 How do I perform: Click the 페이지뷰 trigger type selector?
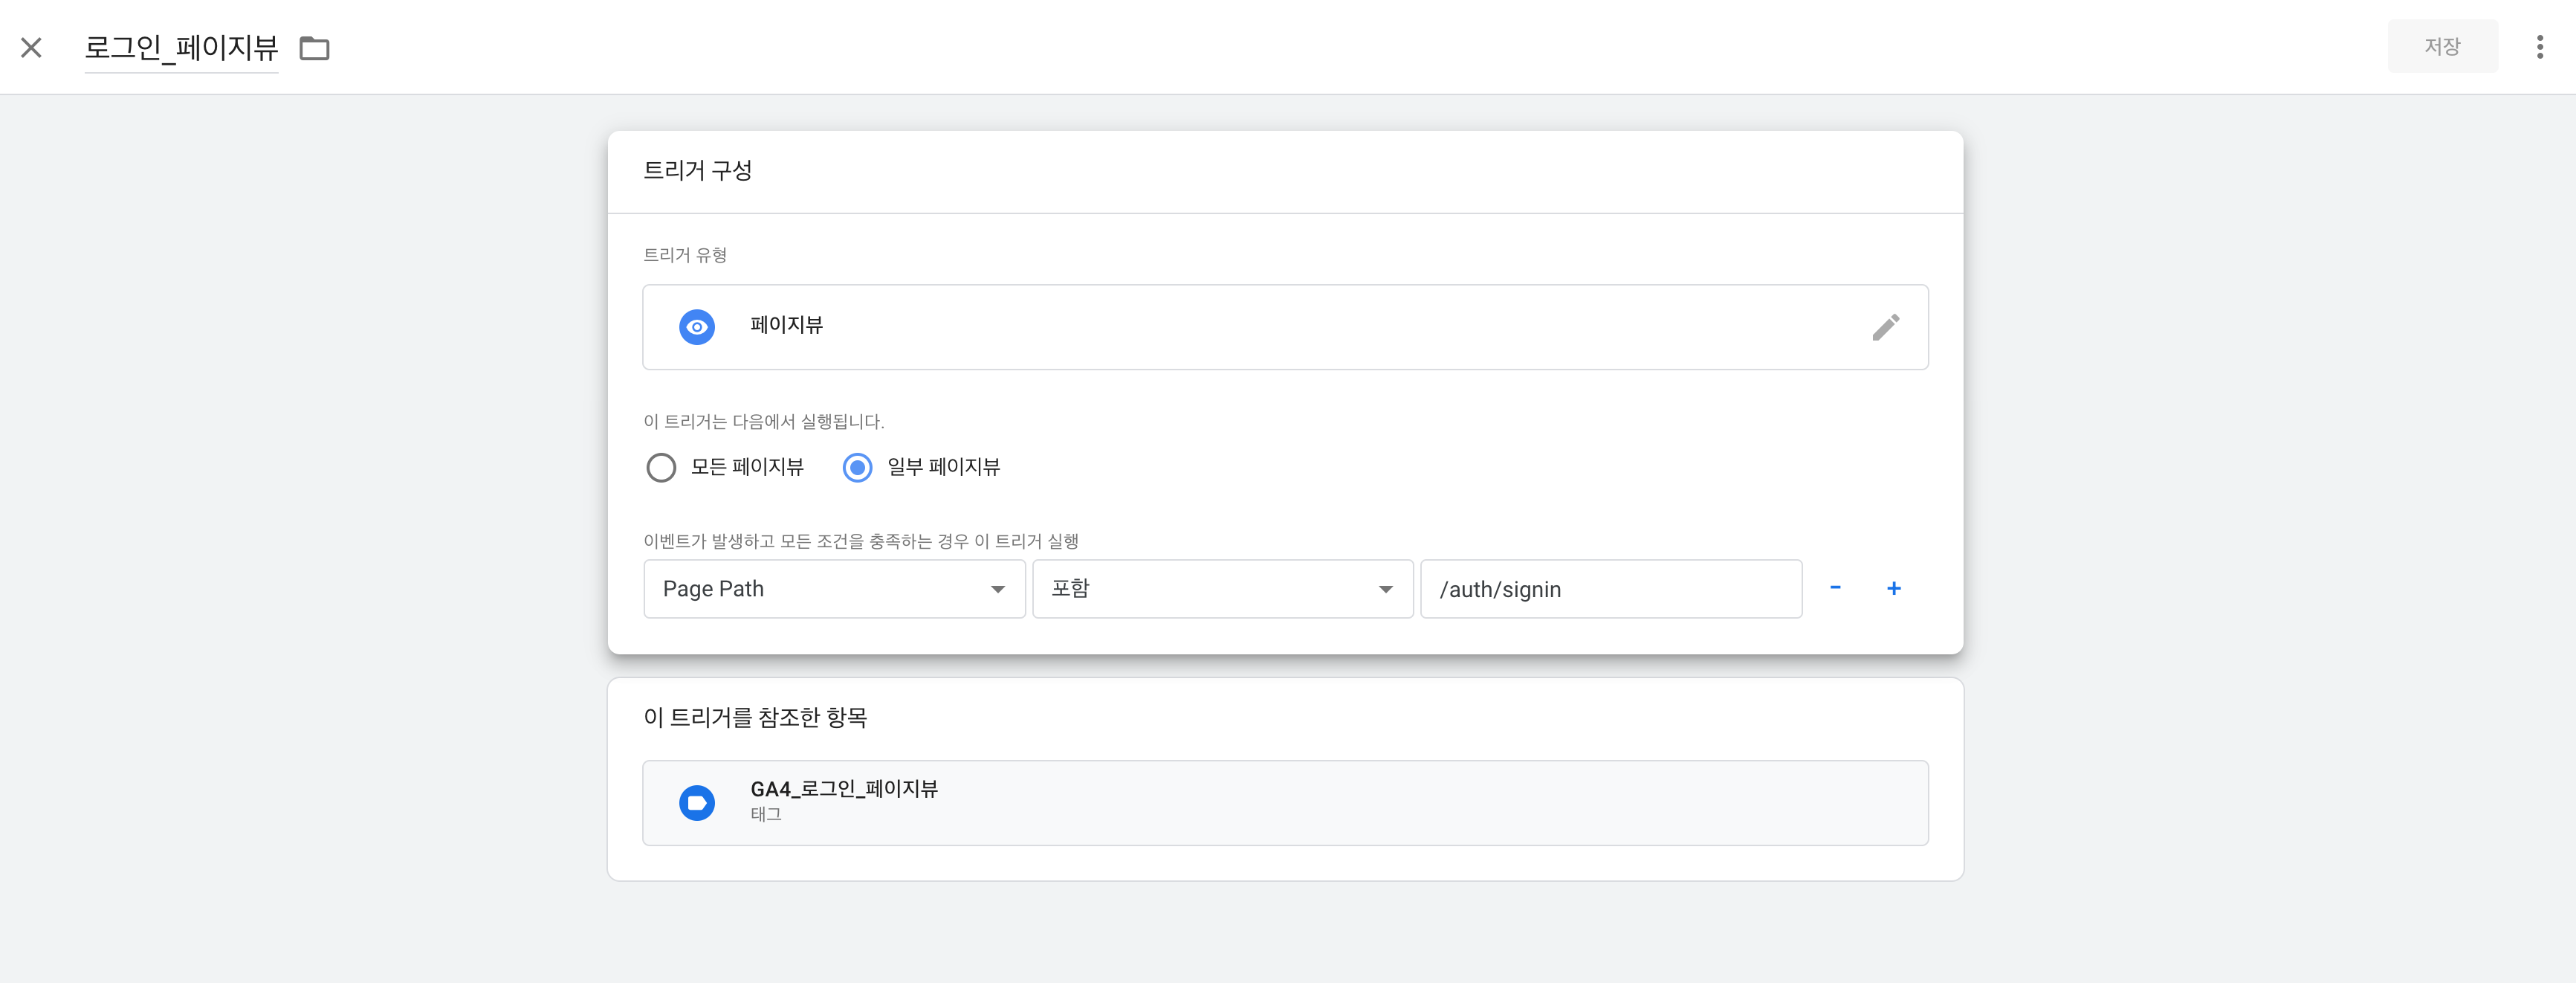1287,326
